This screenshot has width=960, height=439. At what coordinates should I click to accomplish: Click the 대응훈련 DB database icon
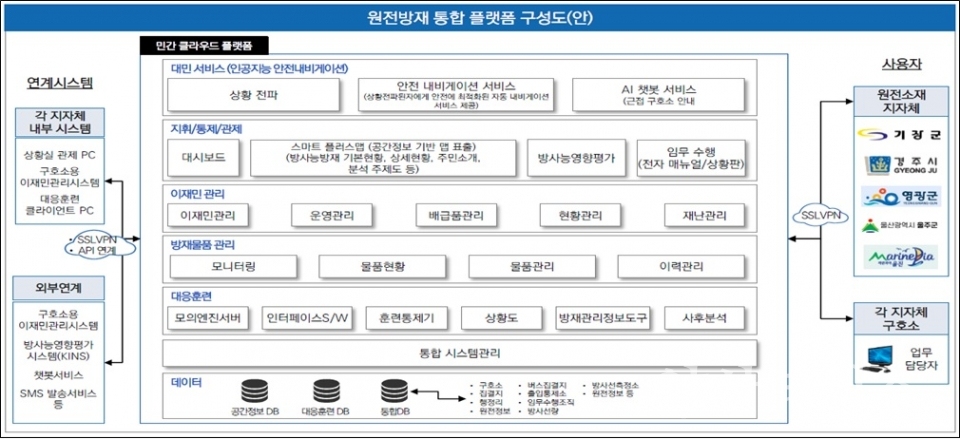326,392
